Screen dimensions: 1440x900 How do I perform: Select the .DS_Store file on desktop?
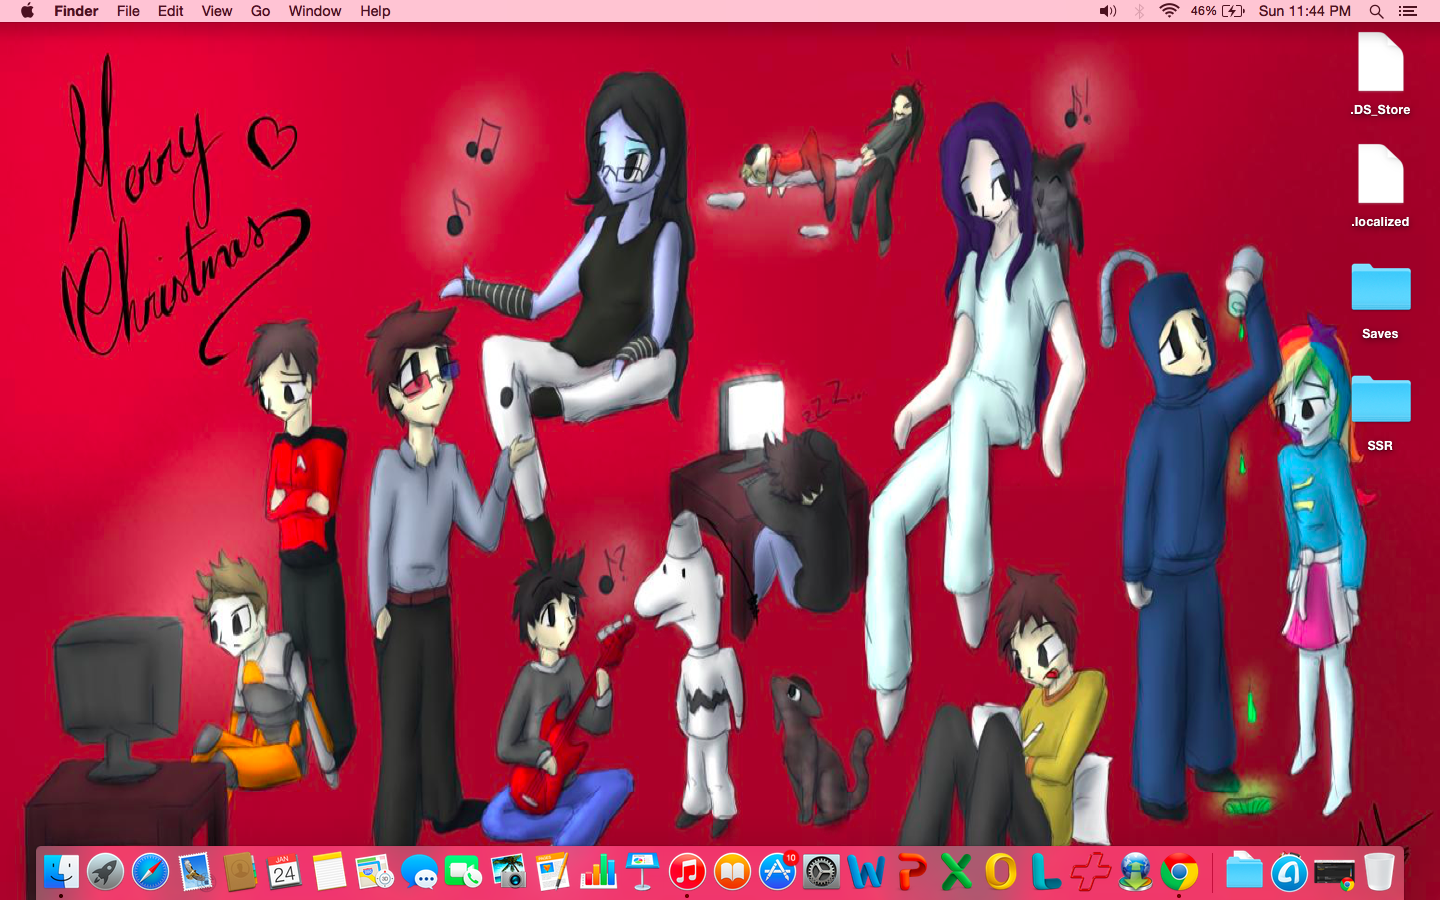[x=1380, y=74]
